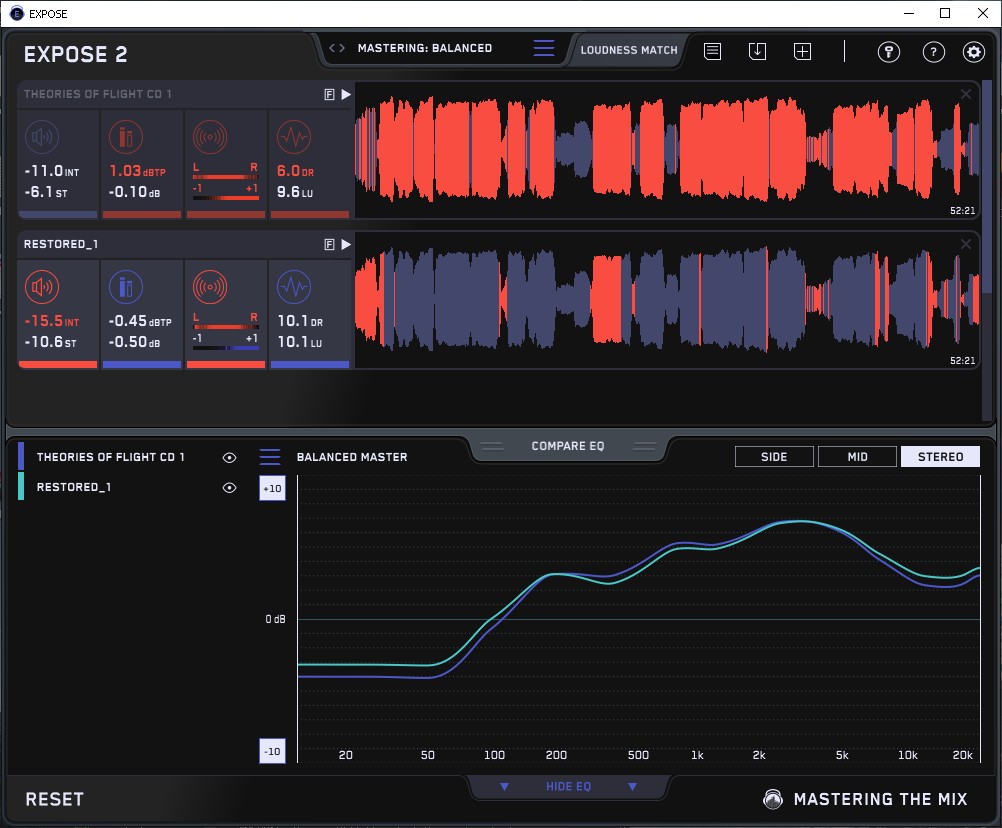Open the Balanced Master EQ target menu
1002x828 pixels.
(270, 457)
